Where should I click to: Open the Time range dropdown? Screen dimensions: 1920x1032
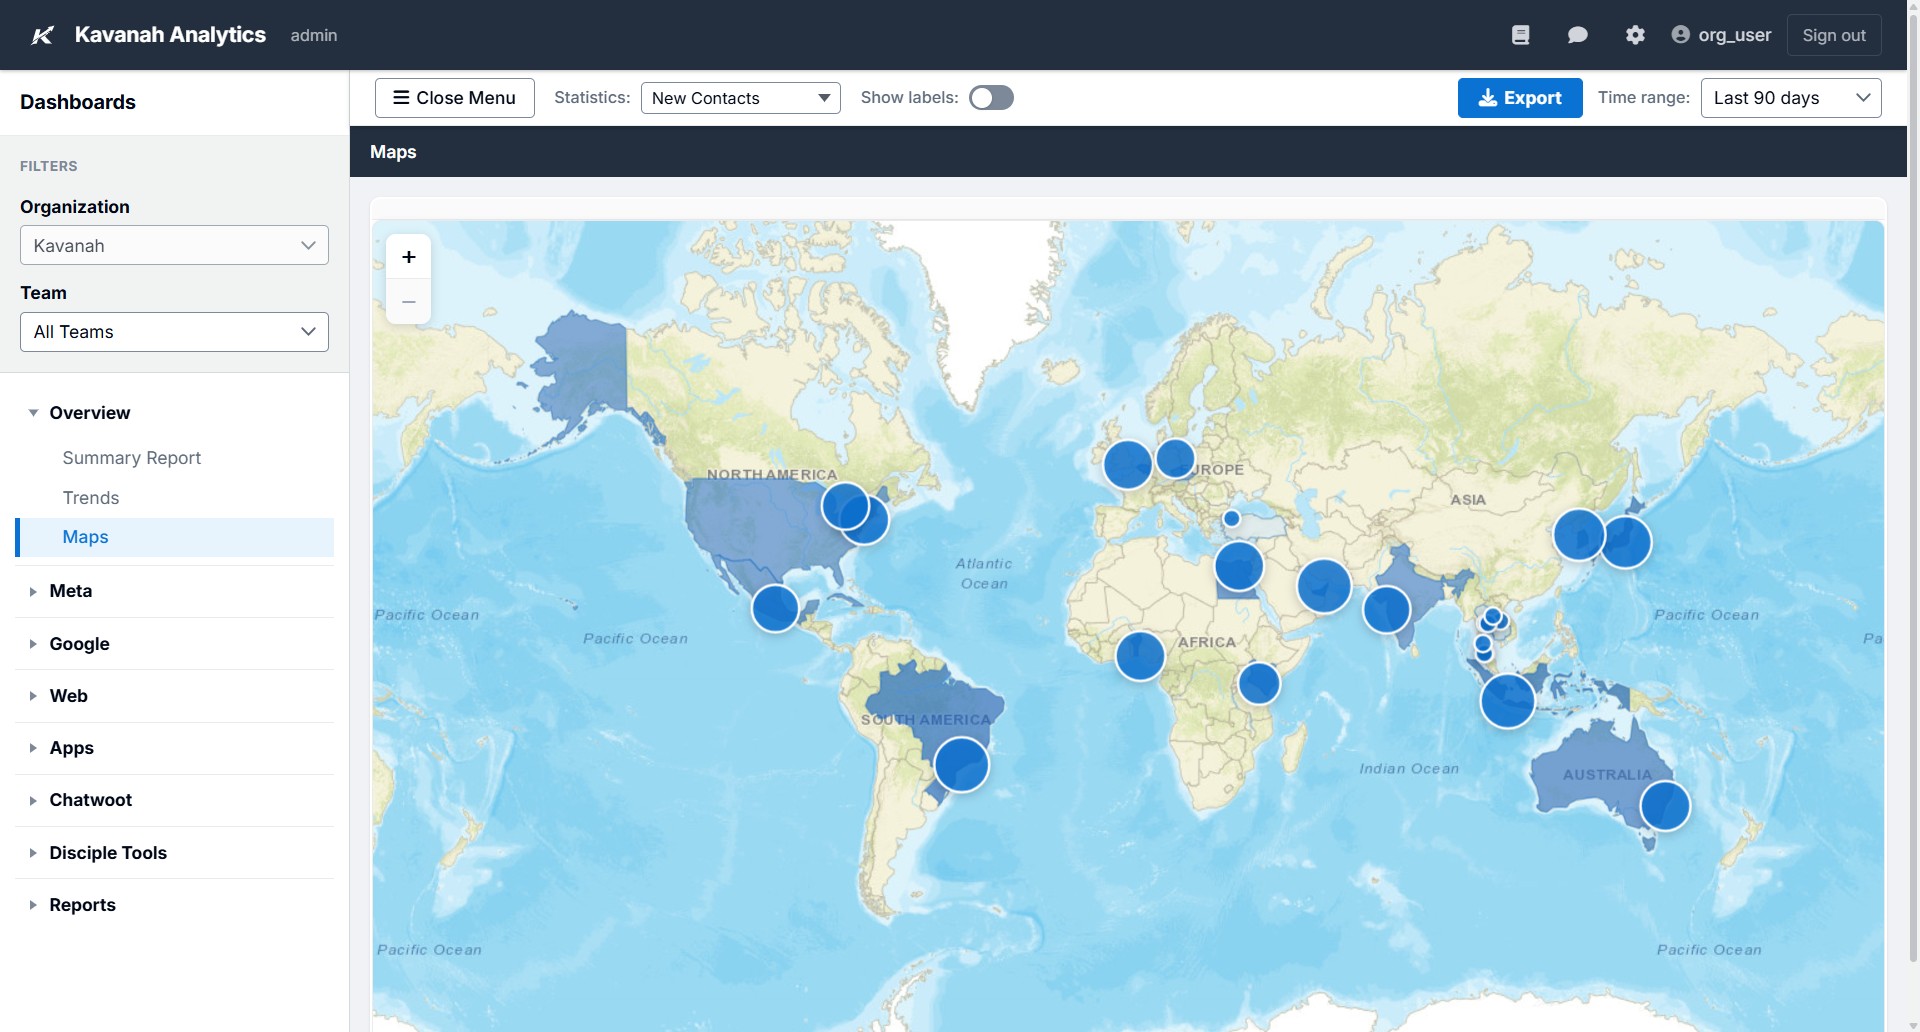pyautogui.click(x=1790, y=98)
